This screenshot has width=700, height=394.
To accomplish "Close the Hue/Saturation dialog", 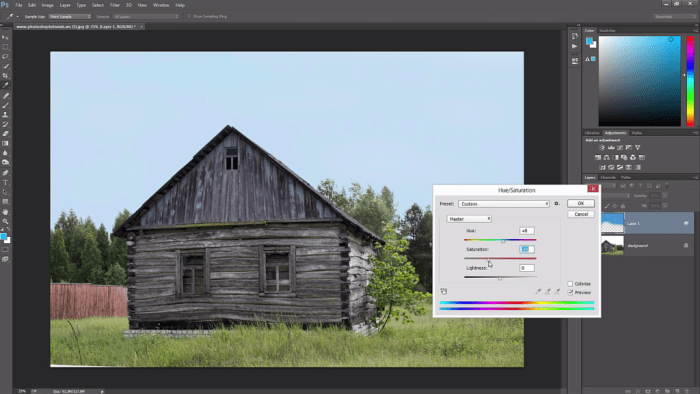I will point(593,189).
